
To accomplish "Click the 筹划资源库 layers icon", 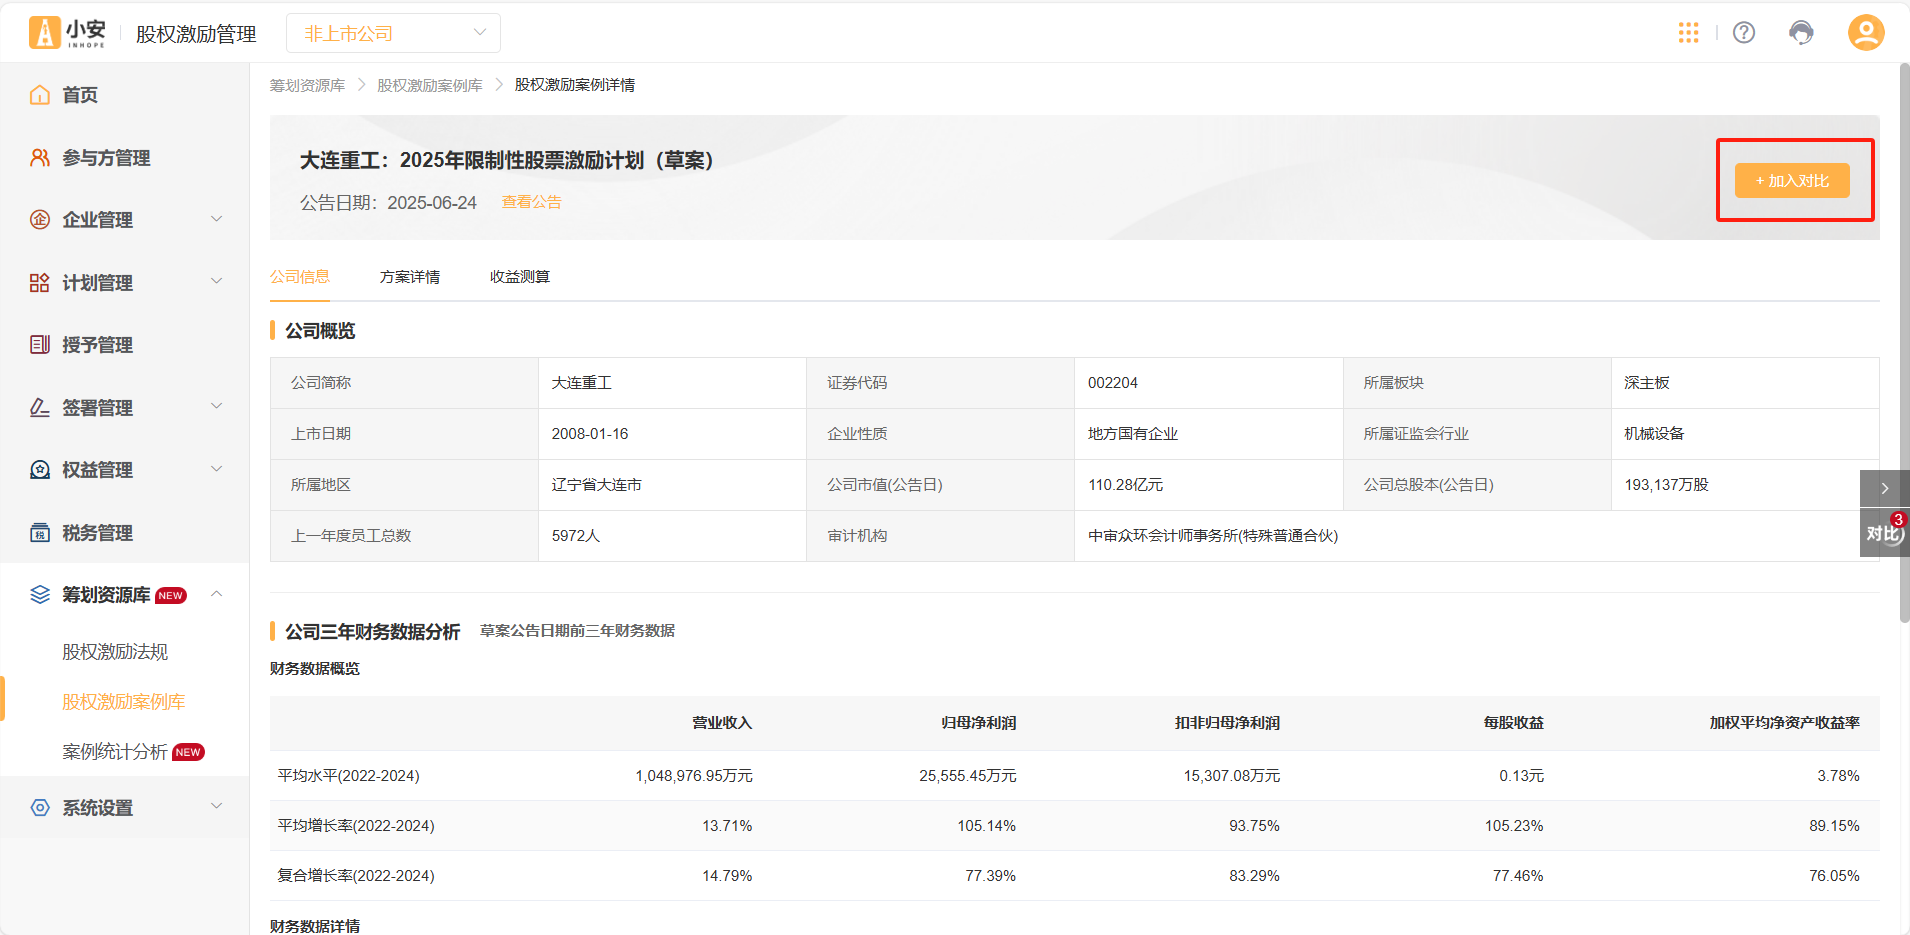I will [40, 595].
